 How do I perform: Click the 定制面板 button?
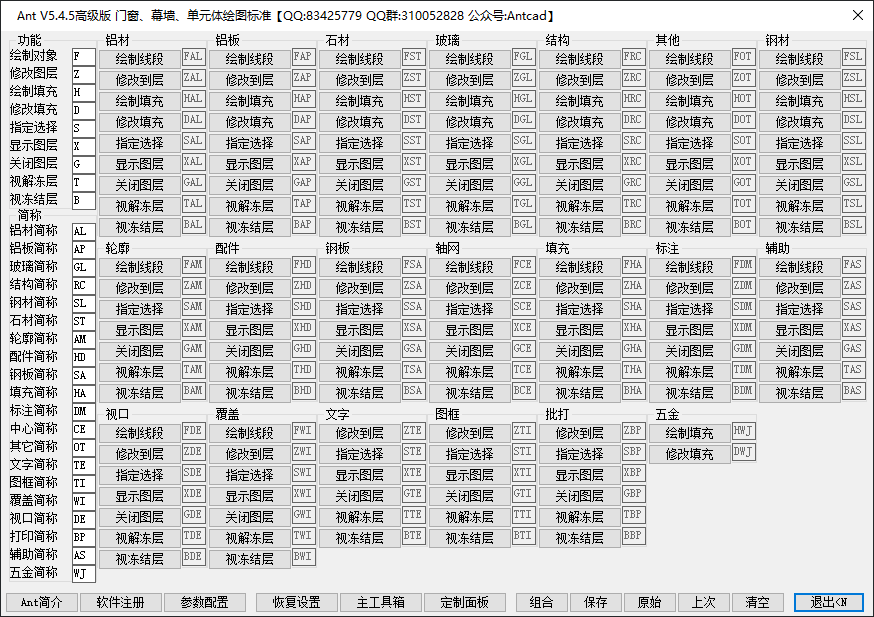click(457, 602)
